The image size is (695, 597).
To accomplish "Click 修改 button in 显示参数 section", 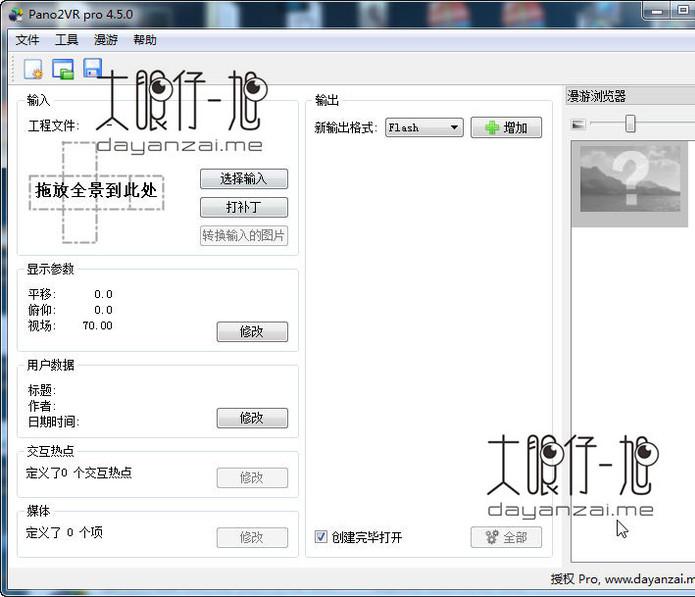I will pos(252,332).
